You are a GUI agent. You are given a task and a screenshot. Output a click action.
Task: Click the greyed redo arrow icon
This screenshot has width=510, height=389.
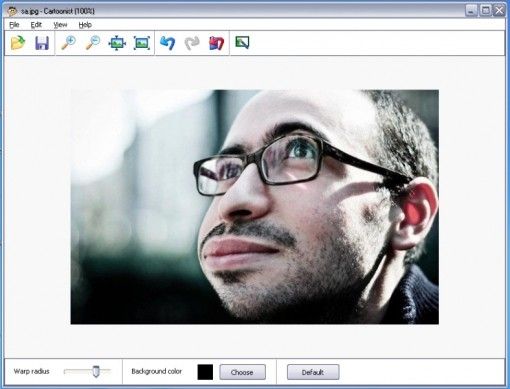192,43
